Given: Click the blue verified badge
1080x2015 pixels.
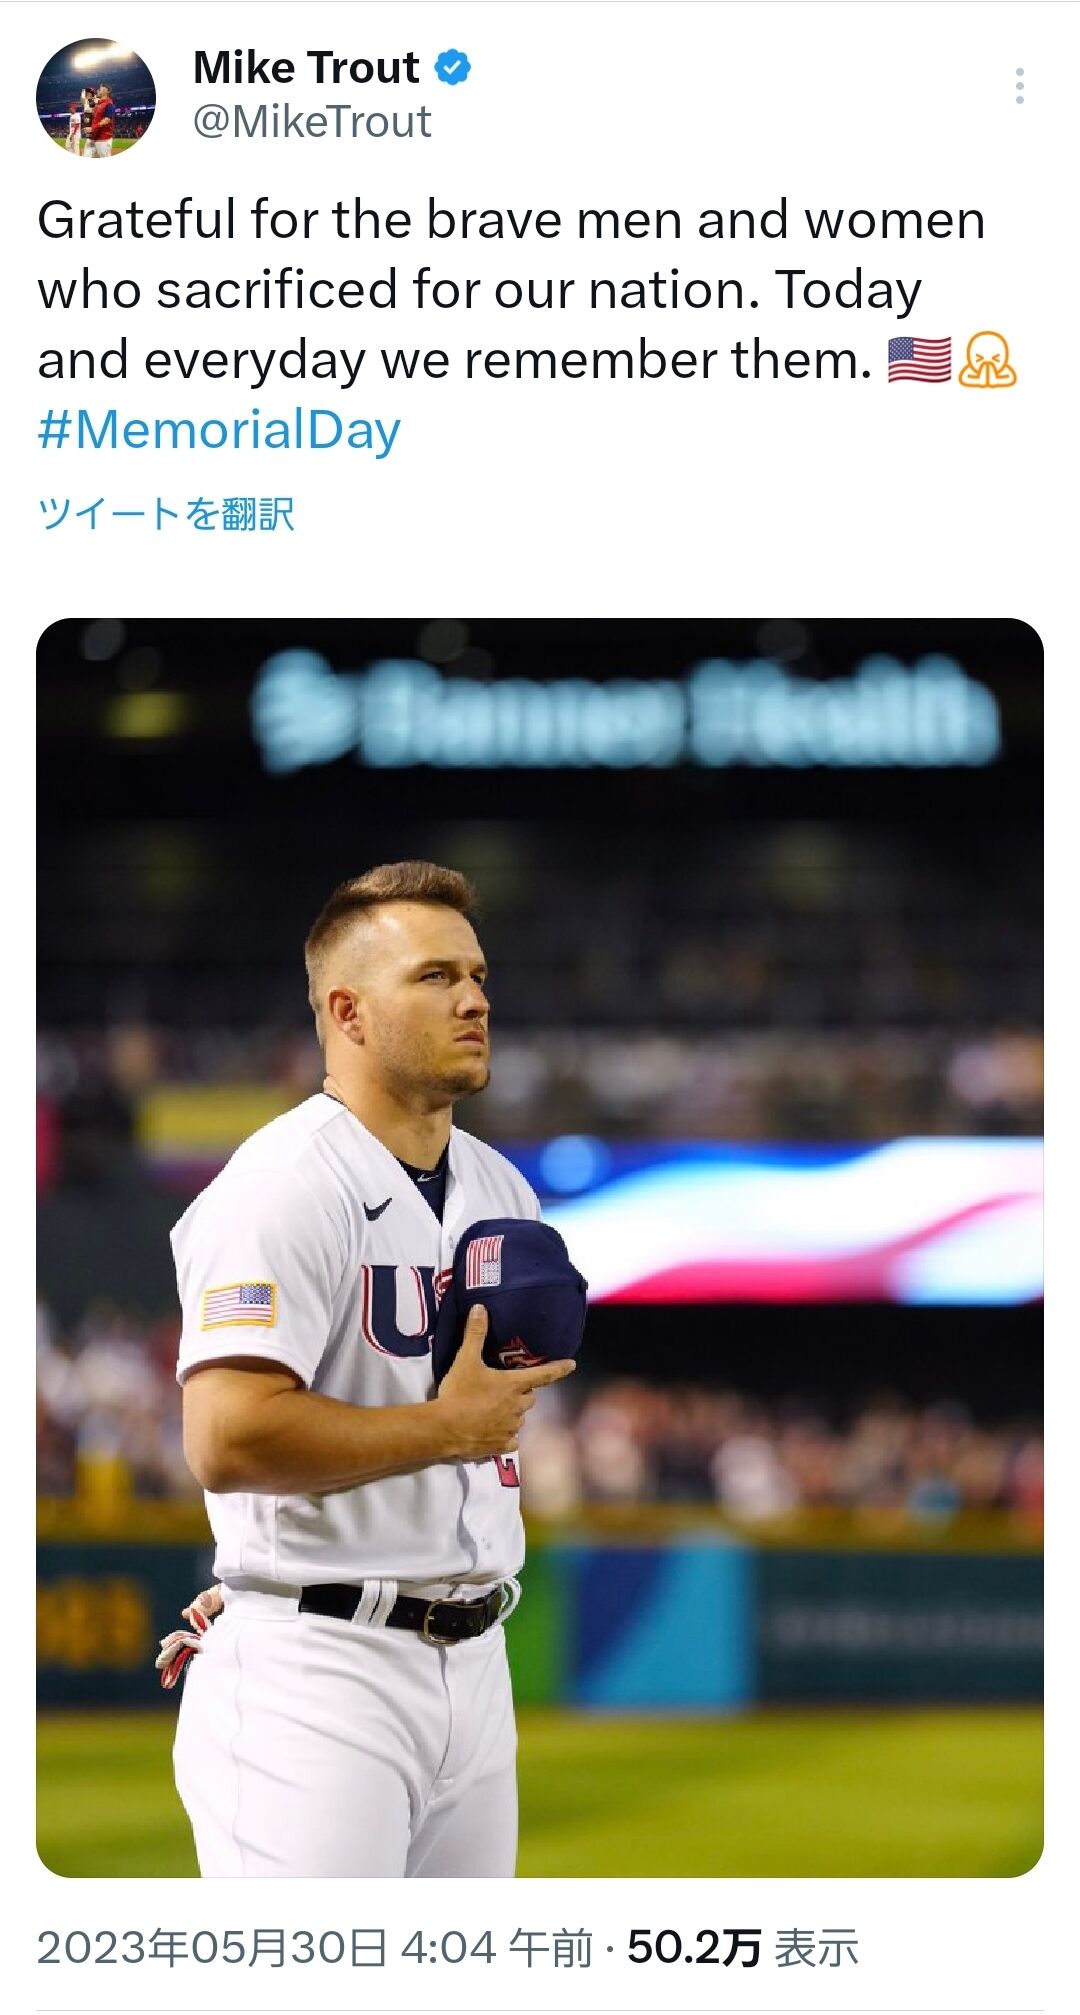Looking at the screenshot, I should tap(452, 68).
